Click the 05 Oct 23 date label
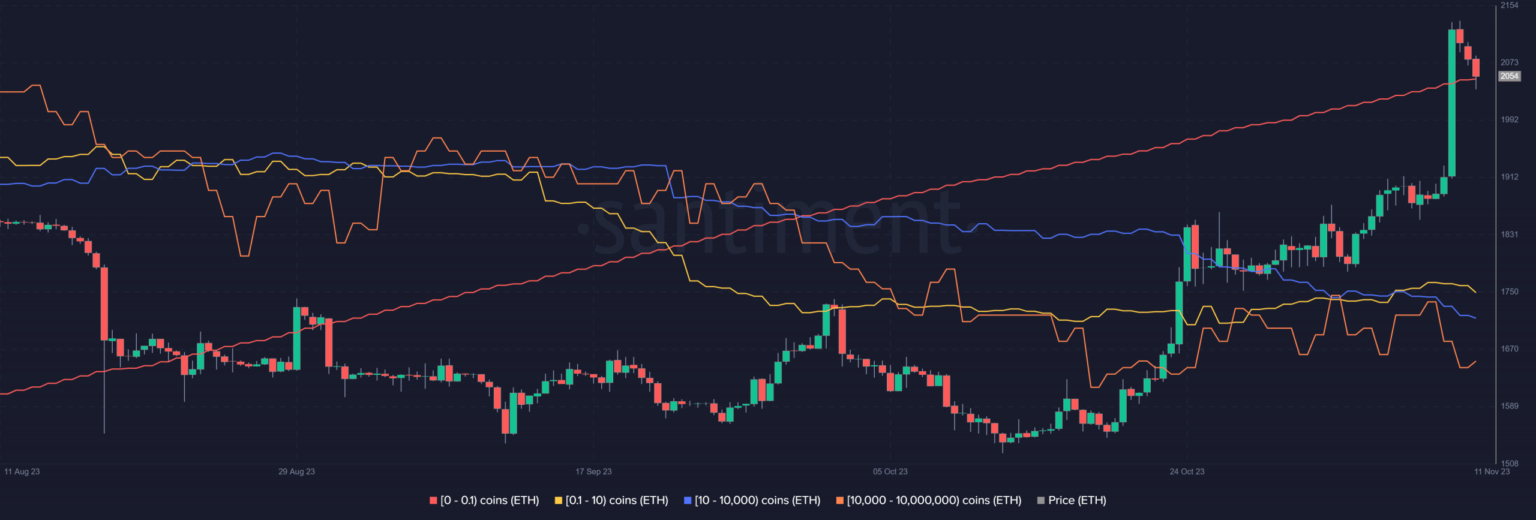This screenshot has width=1536, height=520. 889,470
